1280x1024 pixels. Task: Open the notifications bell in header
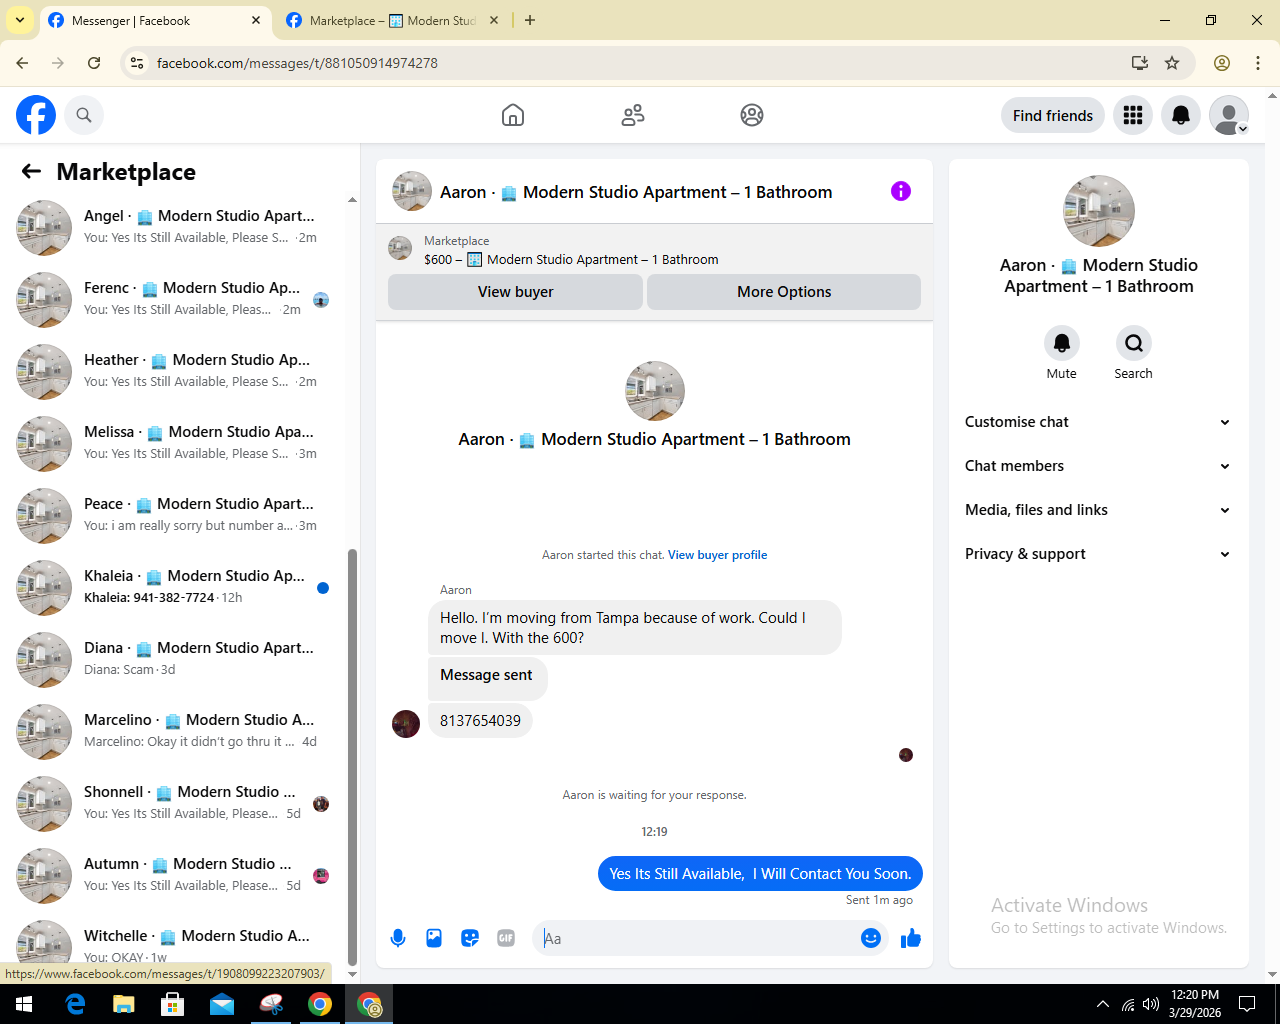point(1181,115)
